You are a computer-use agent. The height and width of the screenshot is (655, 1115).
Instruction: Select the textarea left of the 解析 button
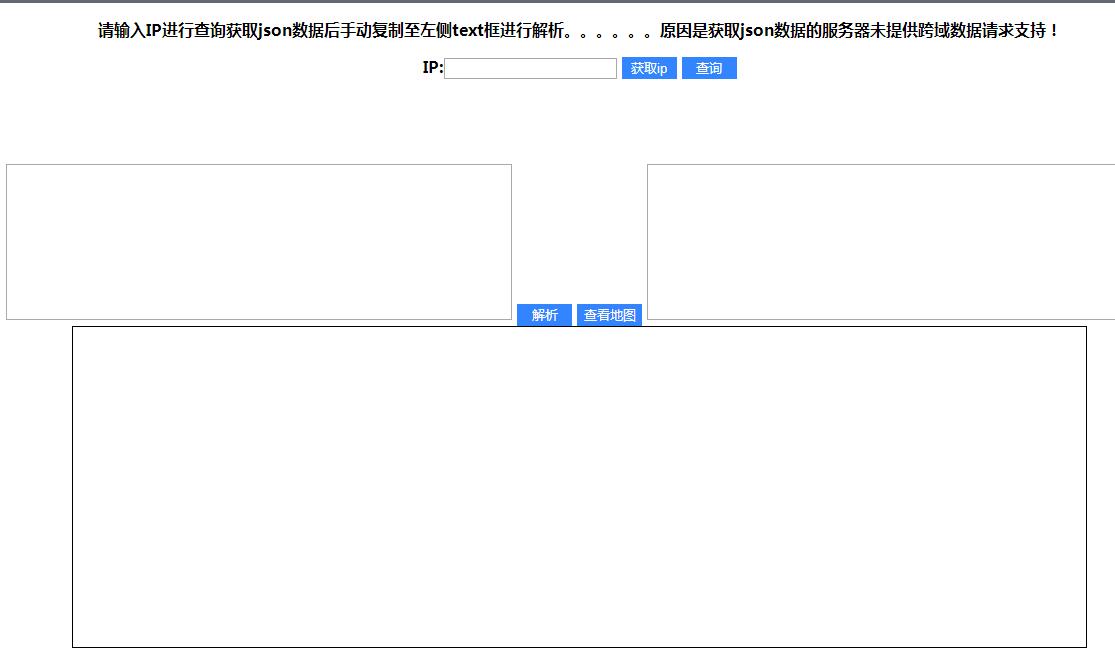click(x=259, y=242)
